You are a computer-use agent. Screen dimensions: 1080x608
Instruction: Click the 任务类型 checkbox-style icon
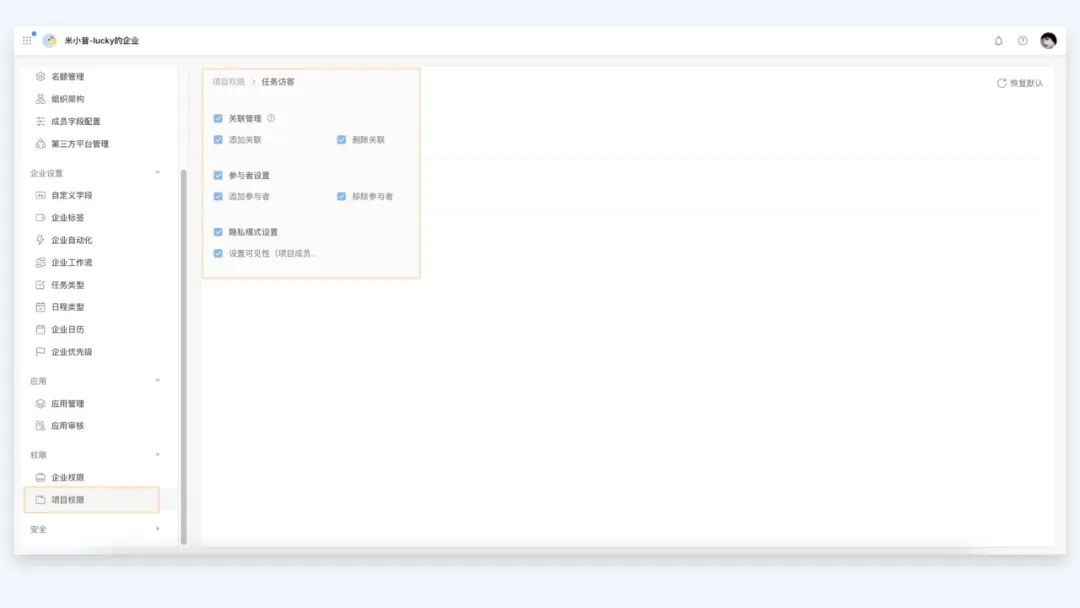[x=41, y=285]
